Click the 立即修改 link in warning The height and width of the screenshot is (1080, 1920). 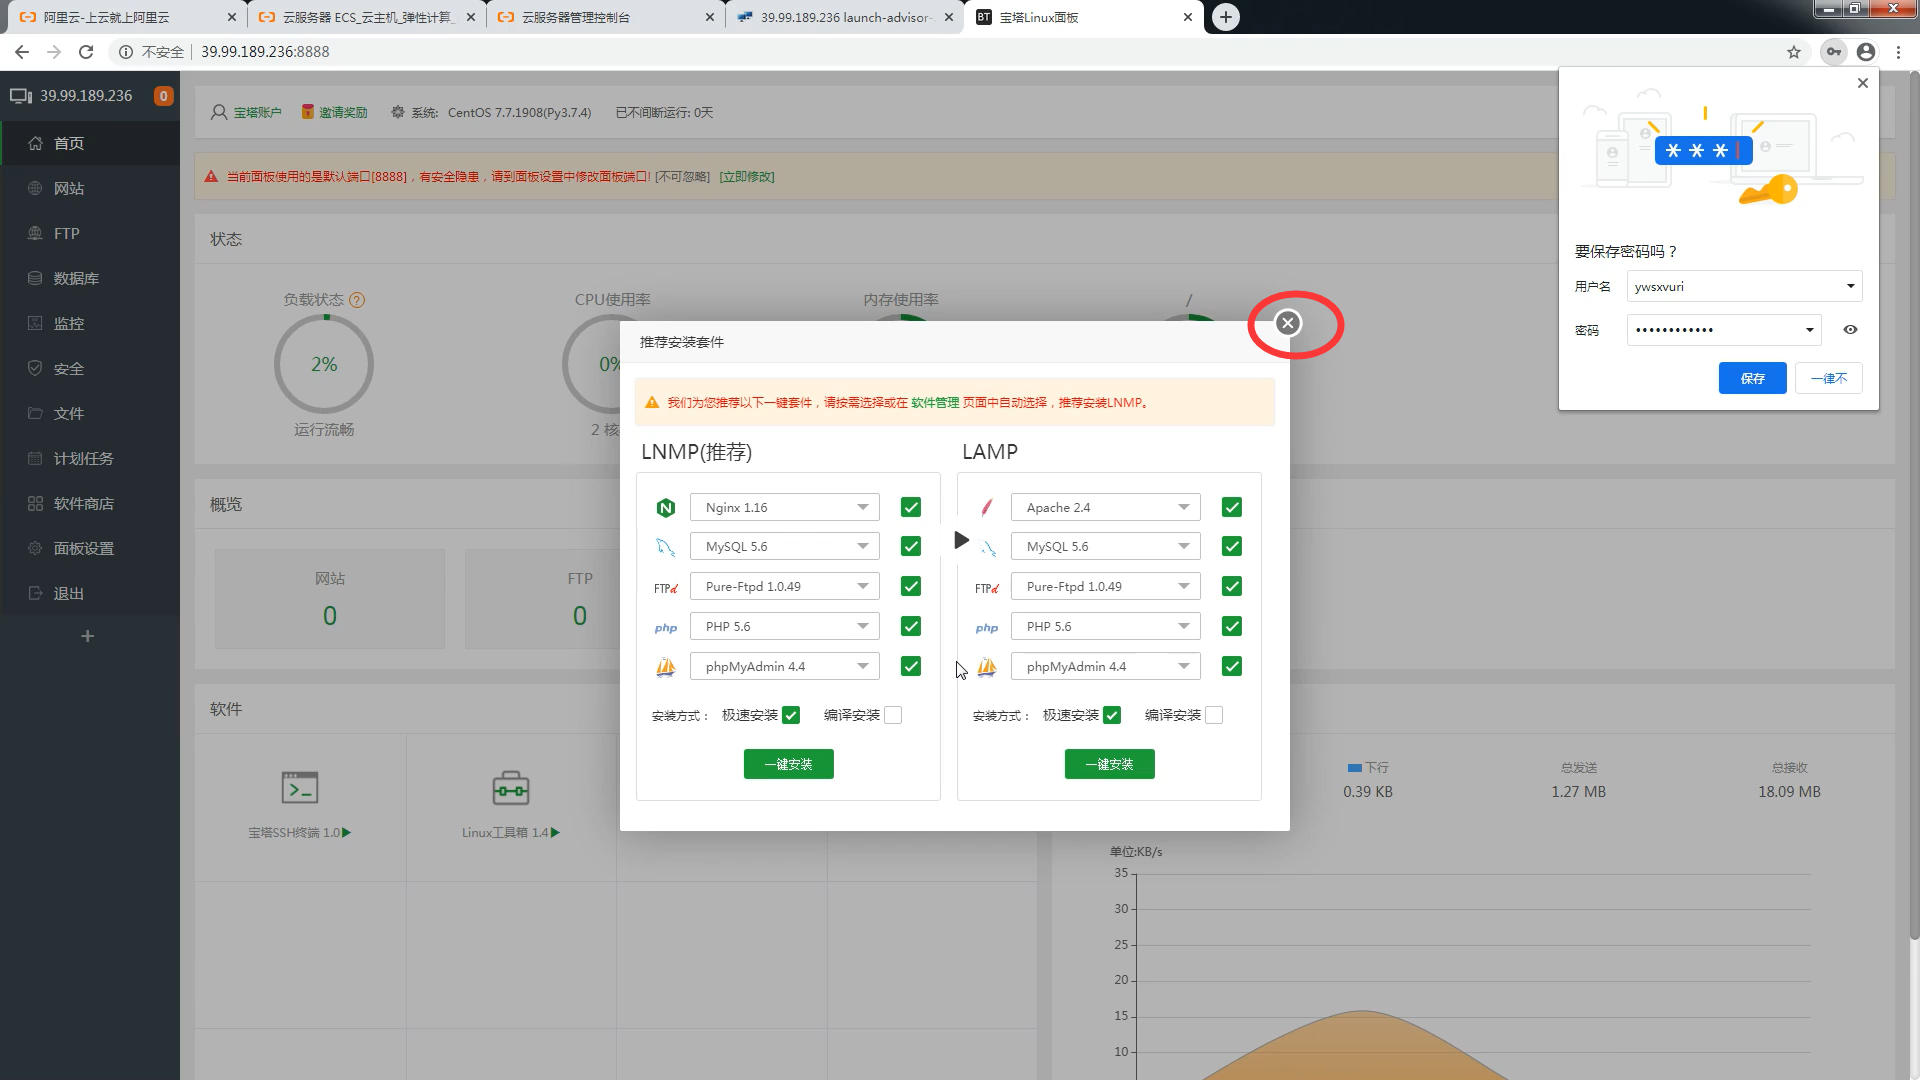747,177
